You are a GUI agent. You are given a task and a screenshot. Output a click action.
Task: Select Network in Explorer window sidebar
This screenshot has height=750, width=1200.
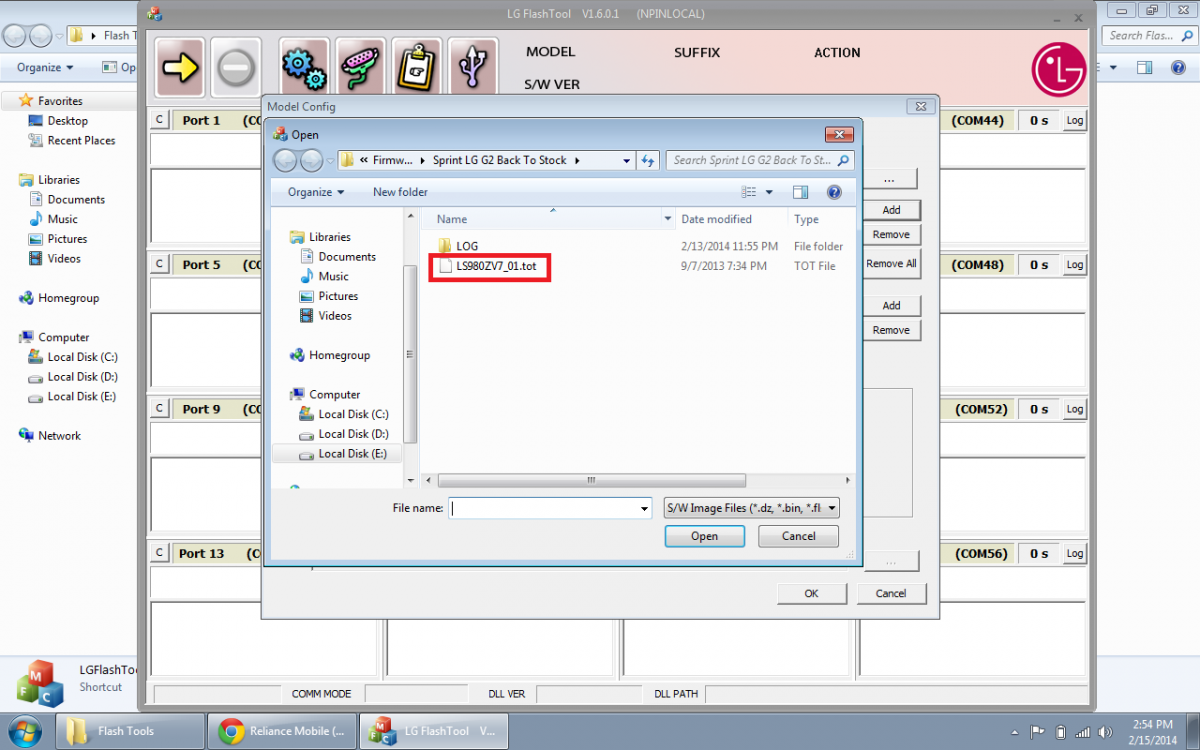point(59,436)
